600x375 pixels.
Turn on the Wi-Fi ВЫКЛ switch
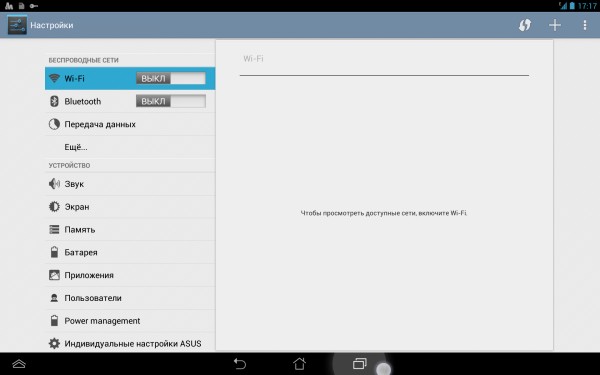171,78
